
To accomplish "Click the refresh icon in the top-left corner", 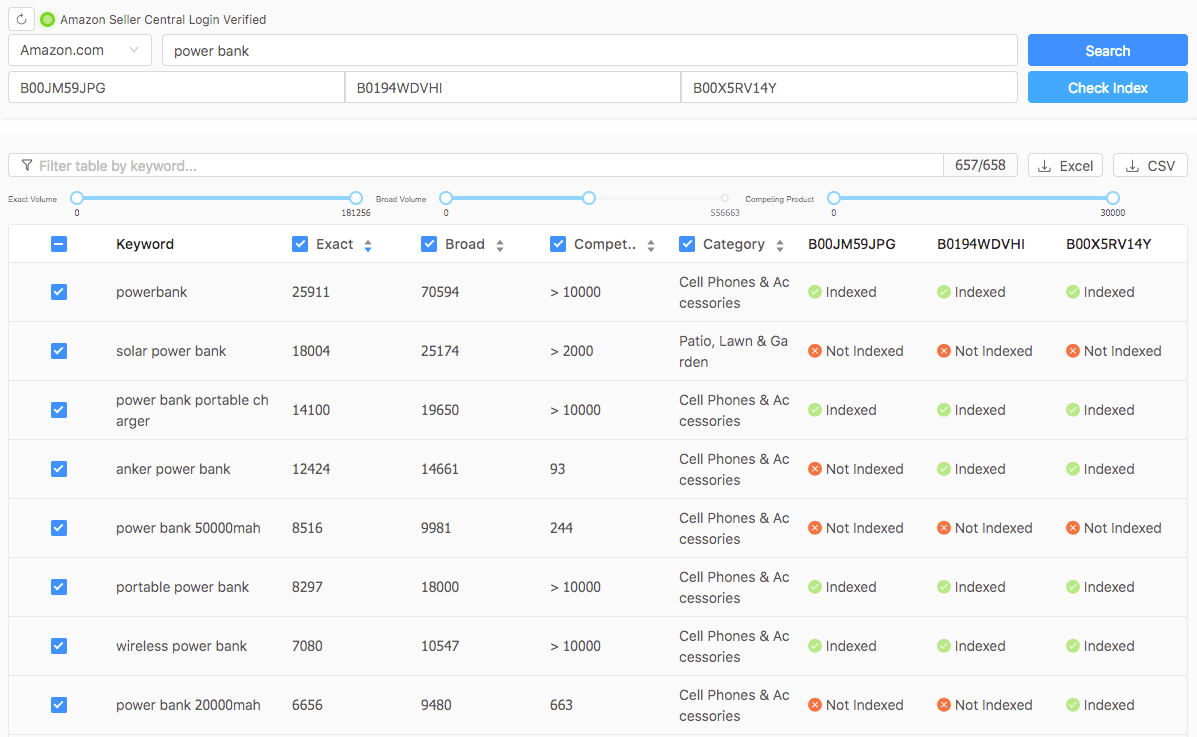I will 20,19.
